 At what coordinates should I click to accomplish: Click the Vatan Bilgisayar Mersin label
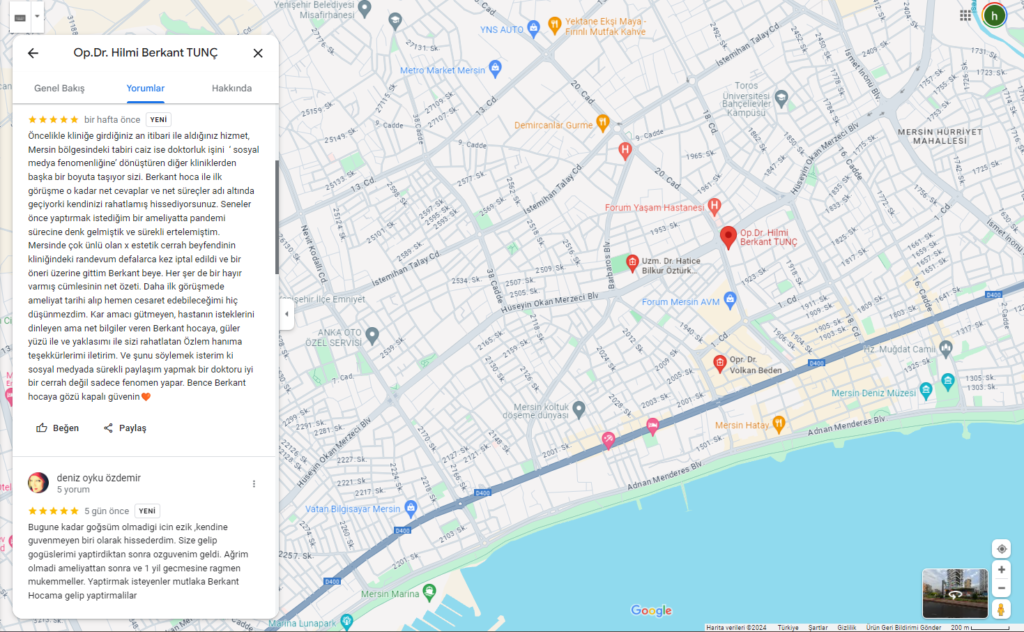353,509
